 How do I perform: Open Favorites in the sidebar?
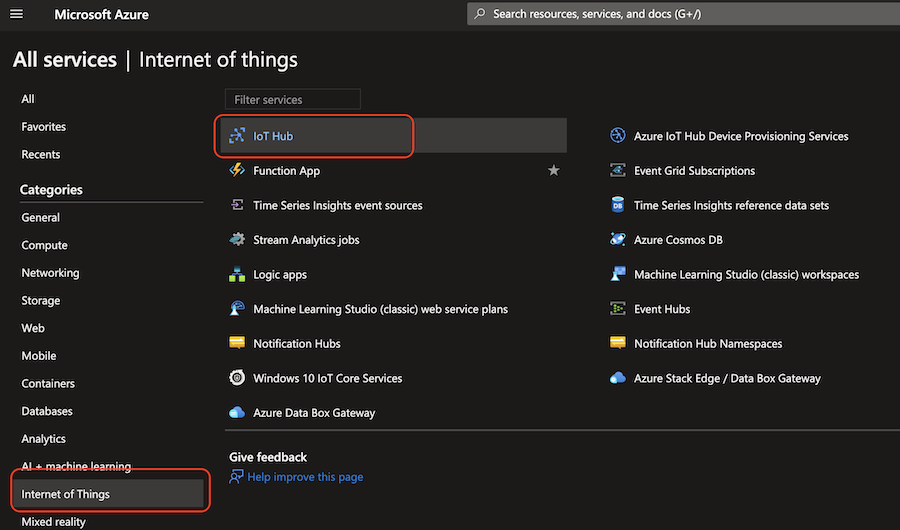coord(44,126)
